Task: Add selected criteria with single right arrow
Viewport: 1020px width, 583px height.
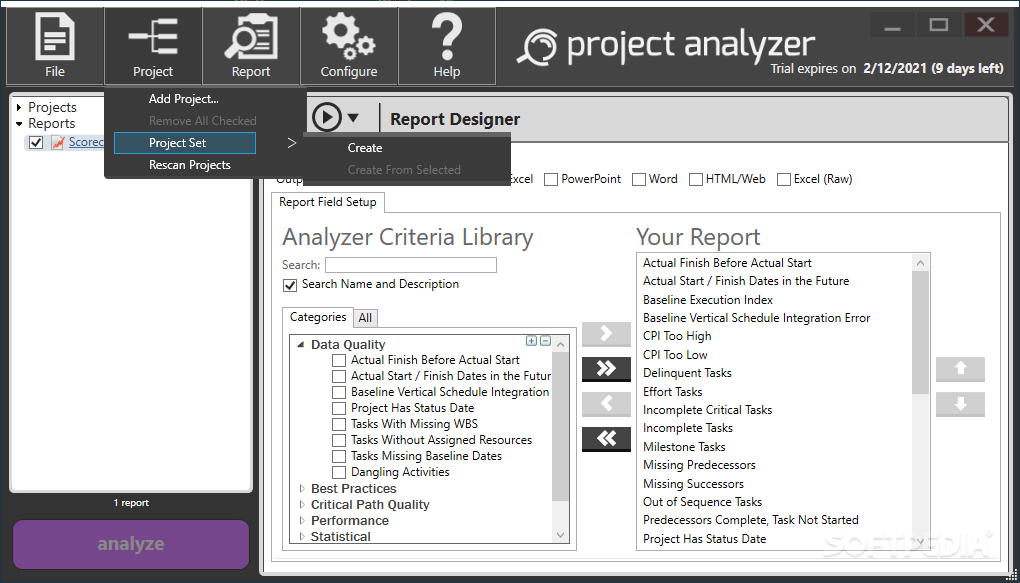Action: 606,334
